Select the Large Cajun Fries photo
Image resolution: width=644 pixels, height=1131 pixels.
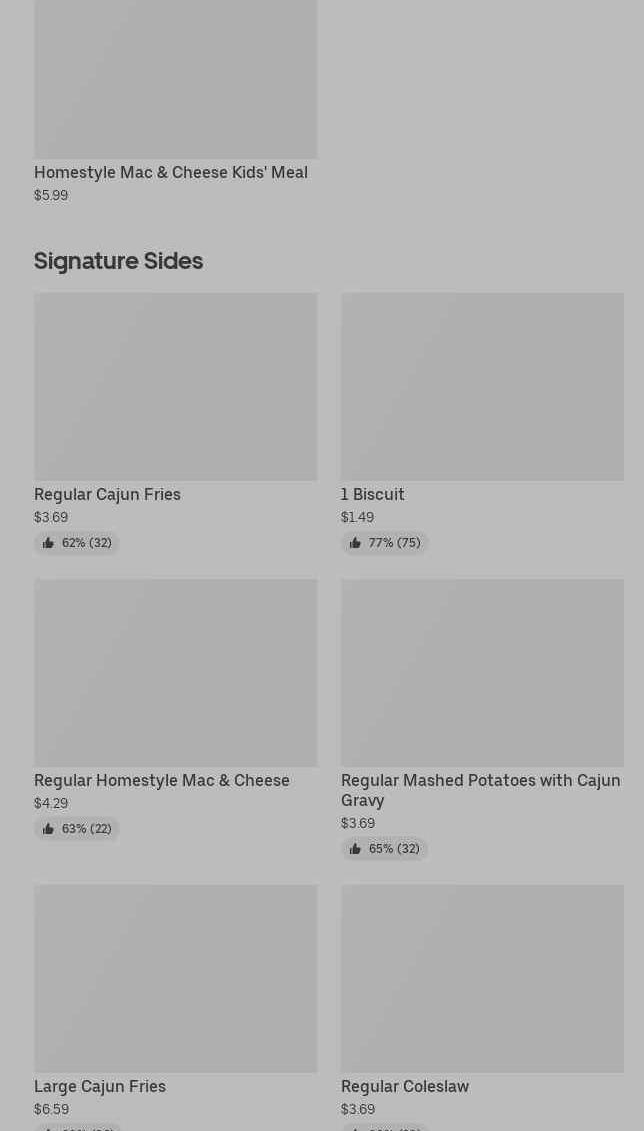pos(175,978)
